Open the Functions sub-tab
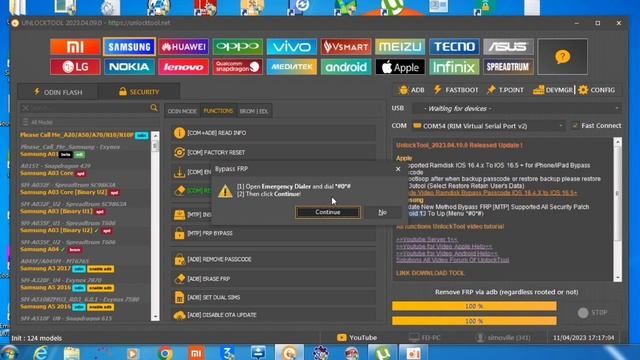 click(x=218, y=111)
